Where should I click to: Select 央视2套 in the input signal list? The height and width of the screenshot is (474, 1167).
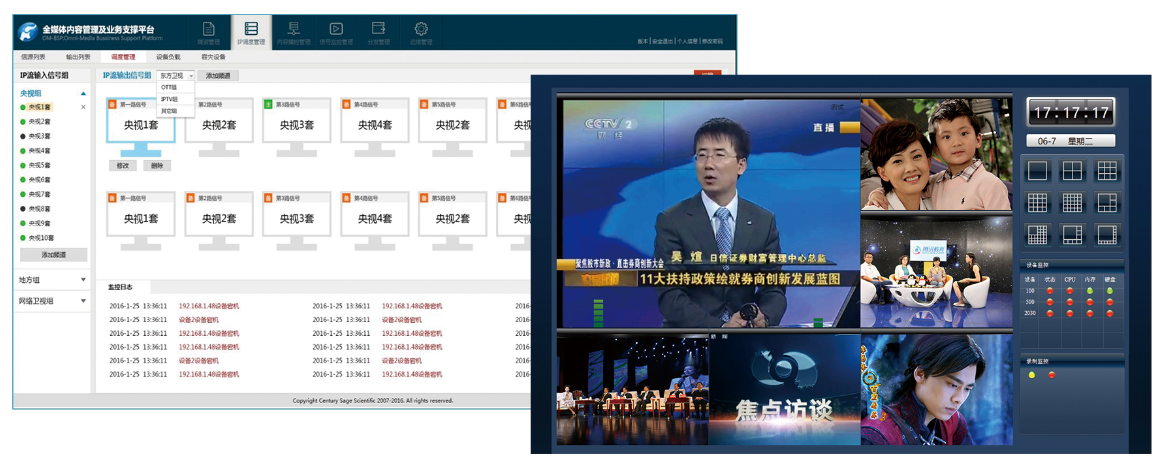pyautogui.click(x=39, y=121)
